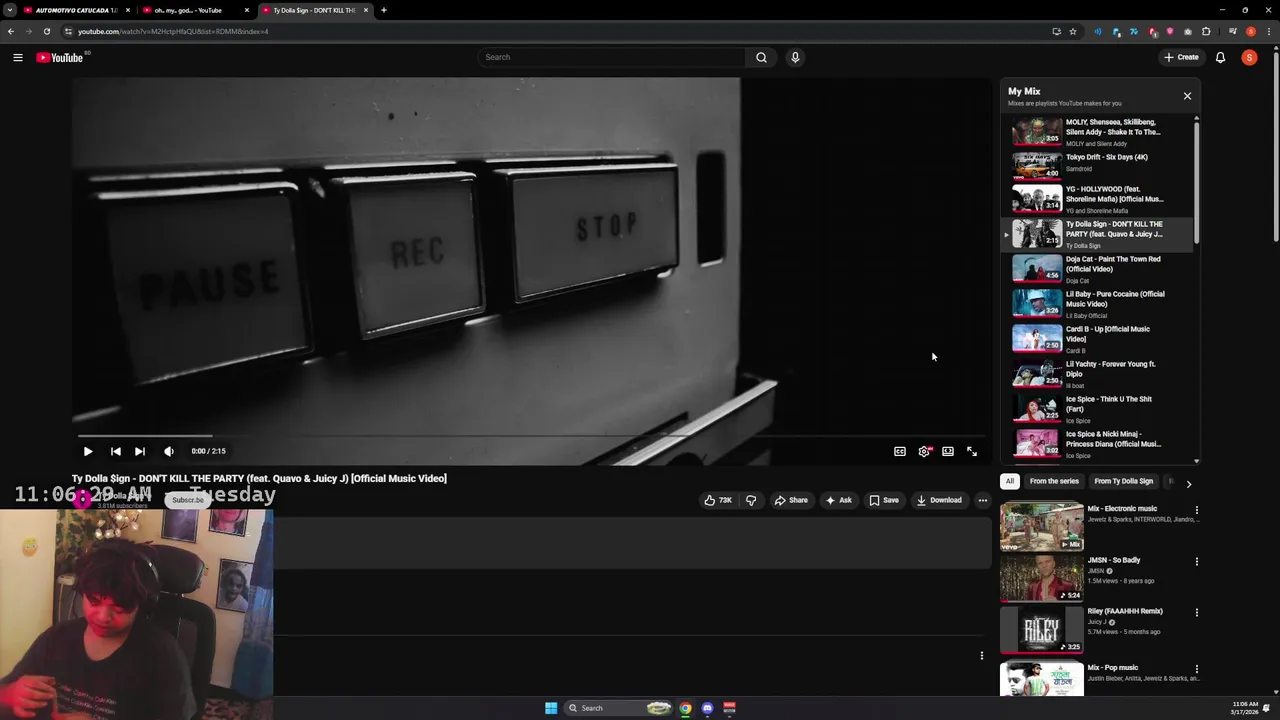Show more filter chips with the arrow
1280x720 pixels.
[x=1188, y=483]
